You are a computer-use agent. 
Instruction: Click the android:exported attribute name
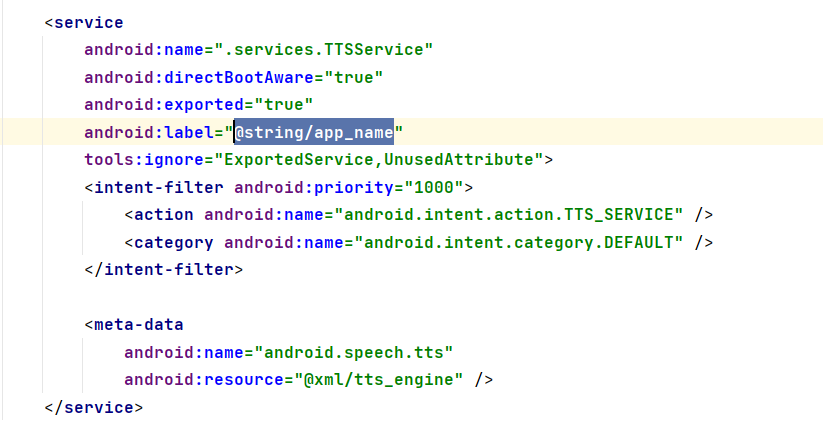point(164,104)
